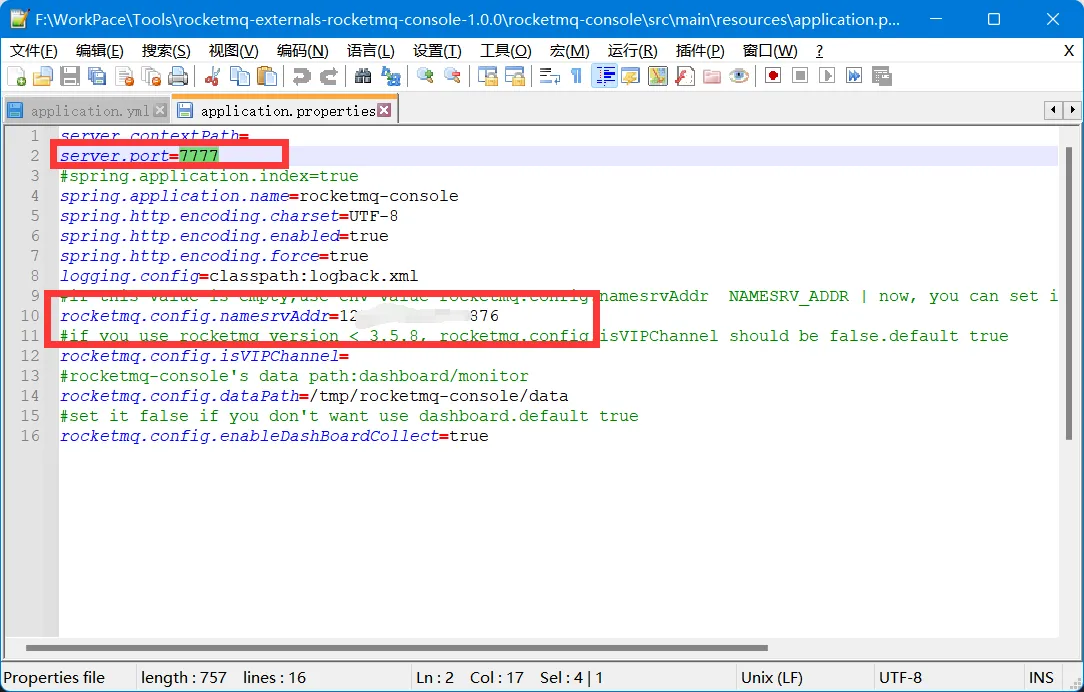Open the 视图(V) menu
The image size is (1084, 692).
click(234, 51)
